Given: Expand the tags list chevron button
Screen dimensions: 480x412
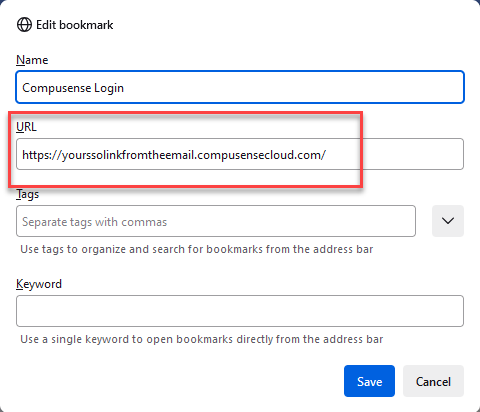Looking at the screenshot, I should point(448,221).
